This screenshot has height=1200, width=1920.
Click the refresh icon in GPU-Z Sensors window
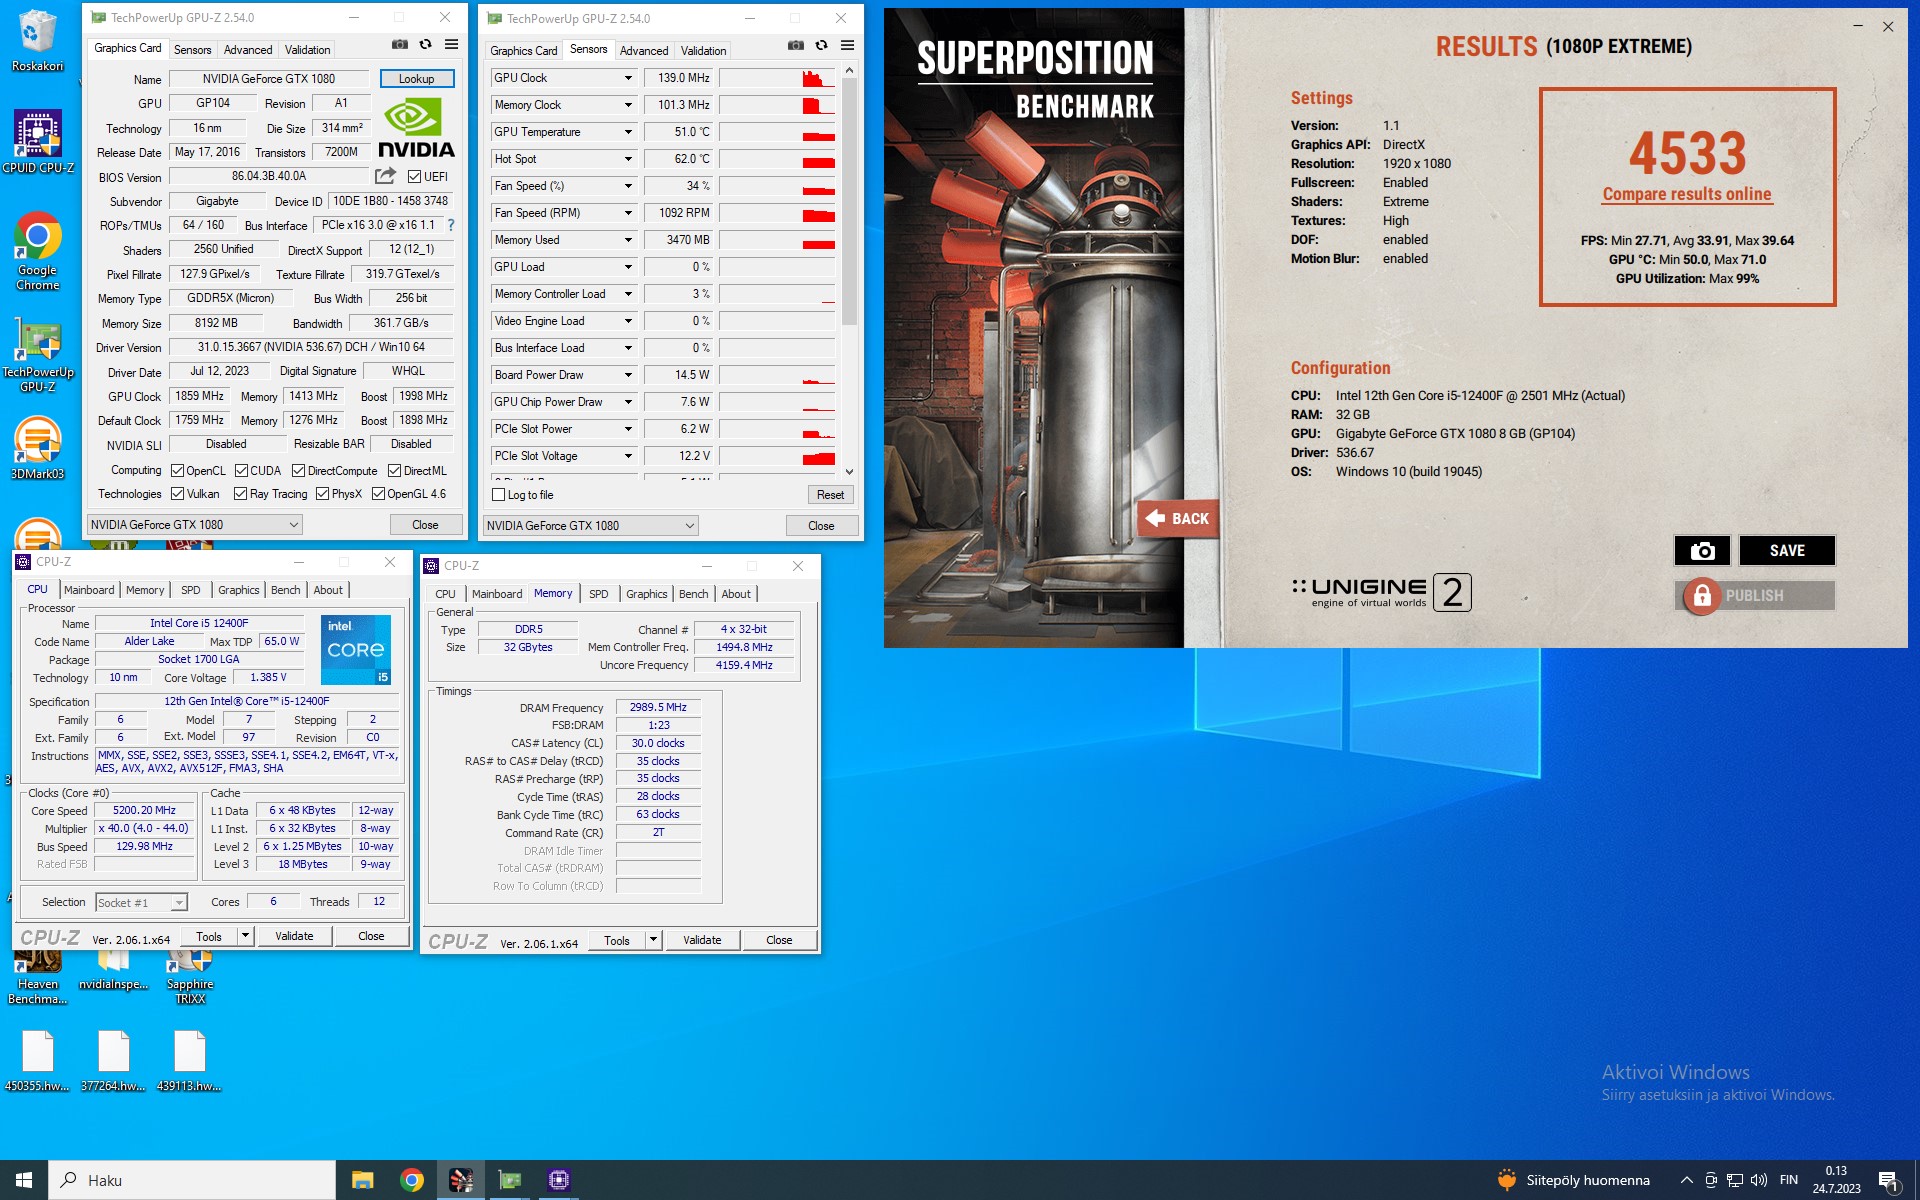[821, 46]
